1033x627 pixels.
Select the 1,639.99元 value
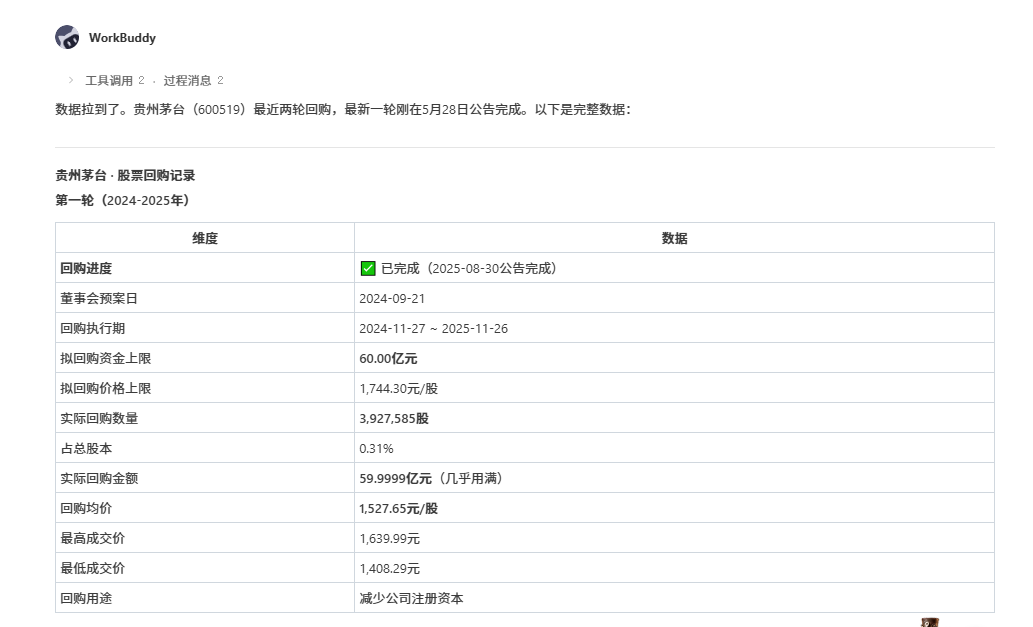389,538
